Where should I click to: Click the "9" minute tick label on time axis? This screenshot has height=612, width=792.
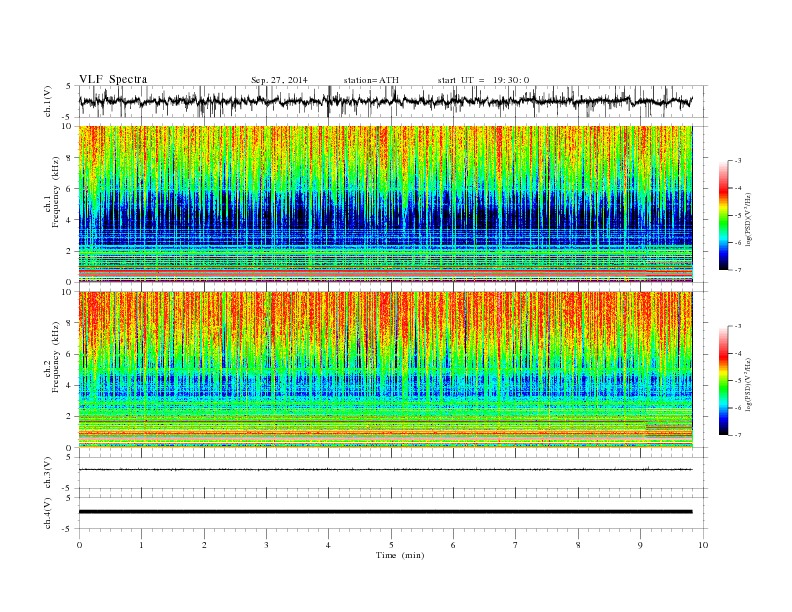pos(640,545)
